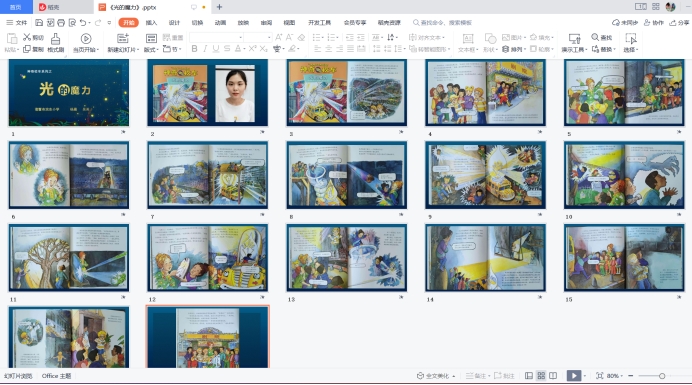Click the command search input field
The image size is (692, 385).
[x=443, y=23]
